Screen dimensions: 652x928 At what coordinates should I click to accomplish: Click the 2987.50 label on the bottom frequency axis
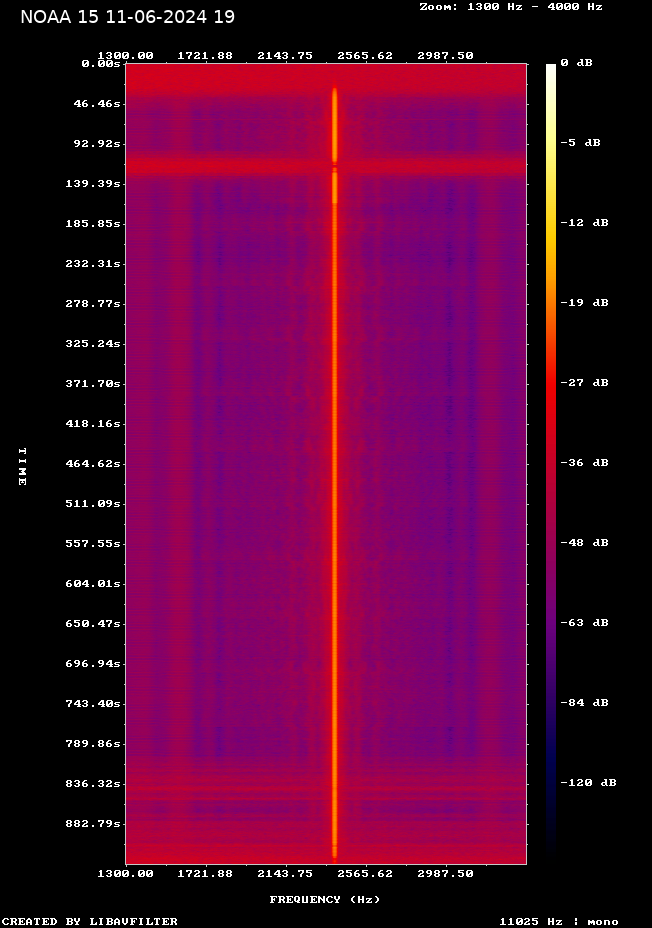point(445,874)
